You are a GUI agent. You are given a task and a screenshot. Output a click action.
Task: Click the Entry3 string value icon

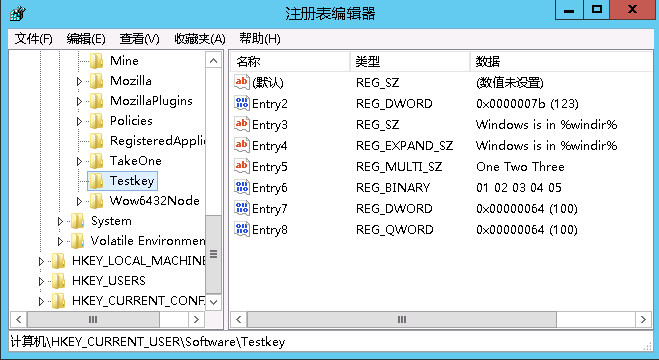pos(242,124)
